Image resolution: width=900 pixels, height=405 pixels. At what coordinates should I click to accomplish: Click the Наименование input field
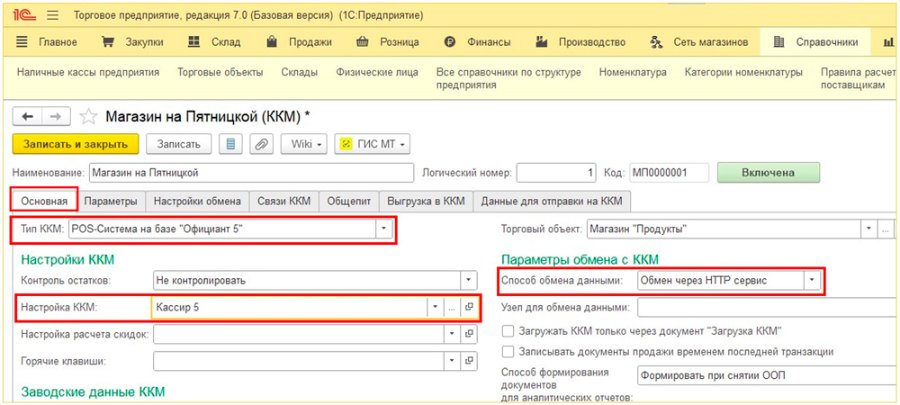tap(251, 173)
